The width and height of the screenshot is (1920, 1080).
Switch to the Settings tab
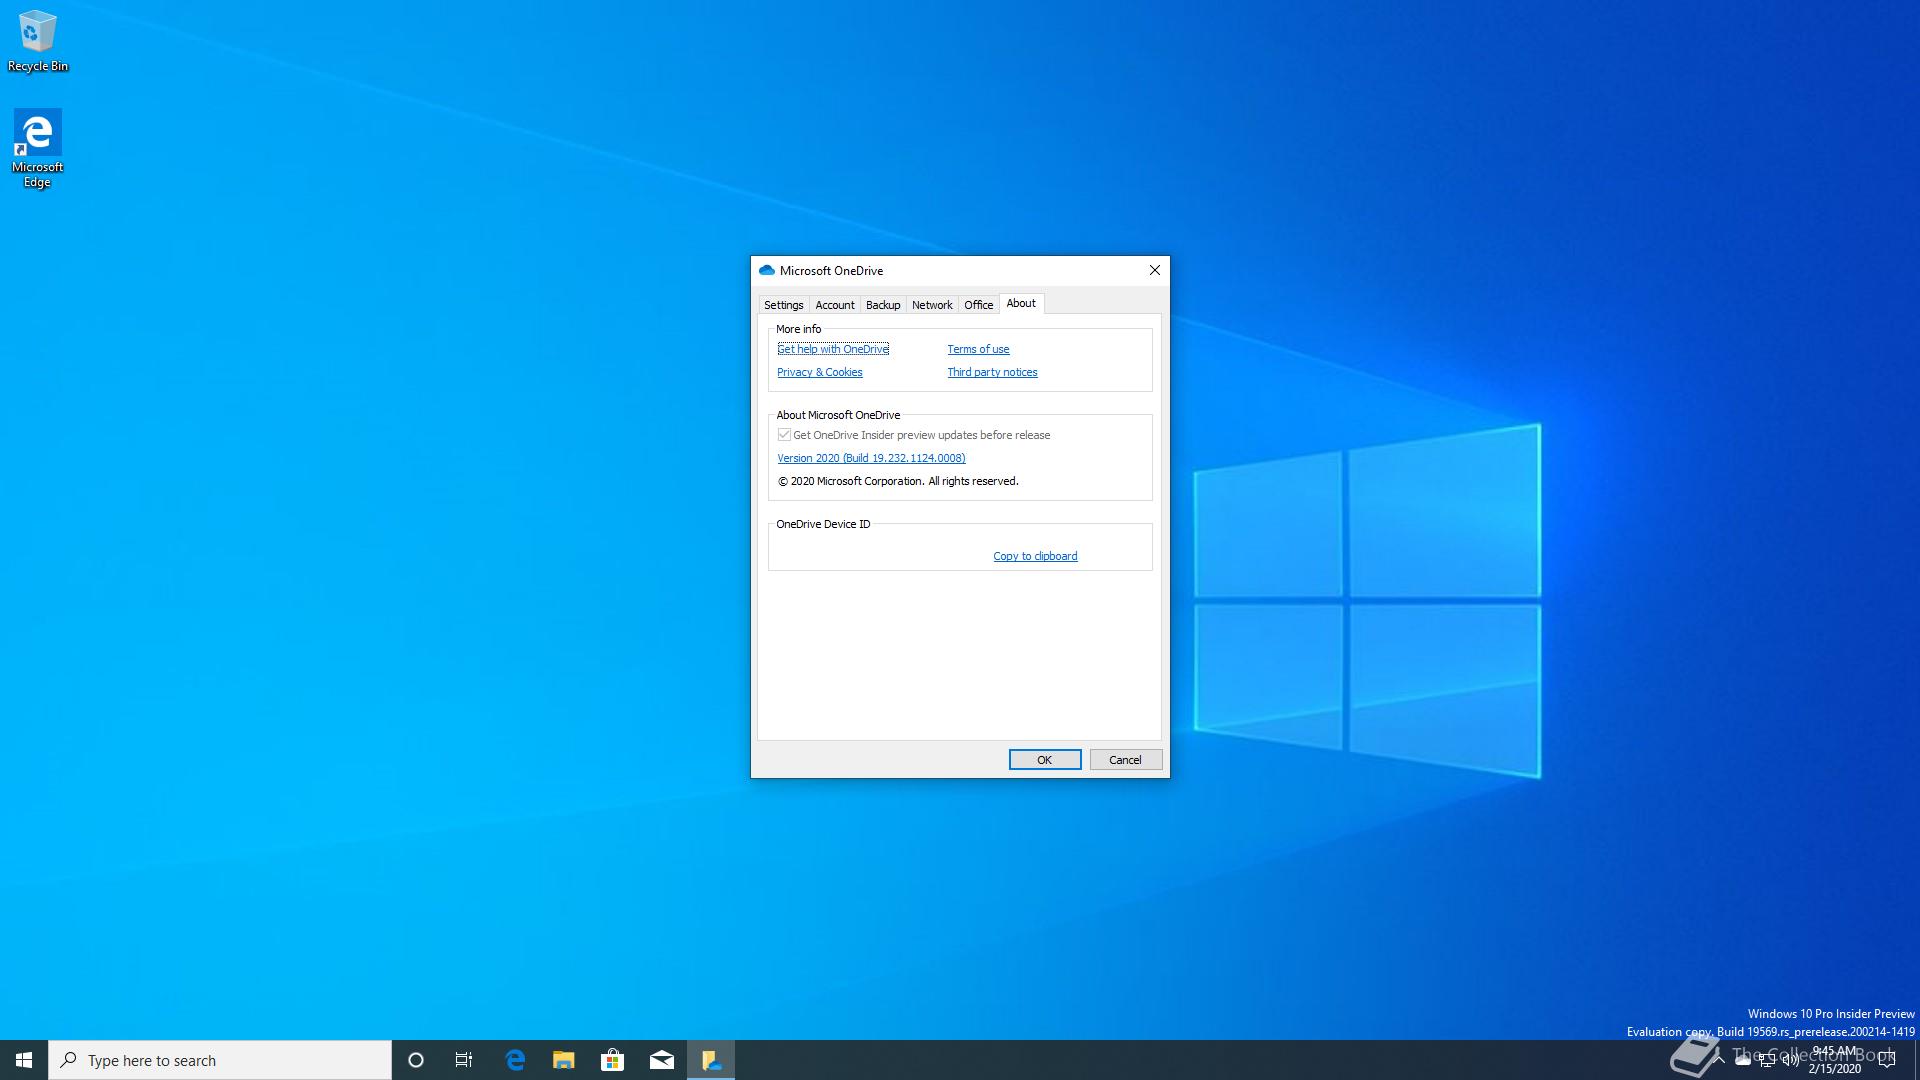[784, 305]
